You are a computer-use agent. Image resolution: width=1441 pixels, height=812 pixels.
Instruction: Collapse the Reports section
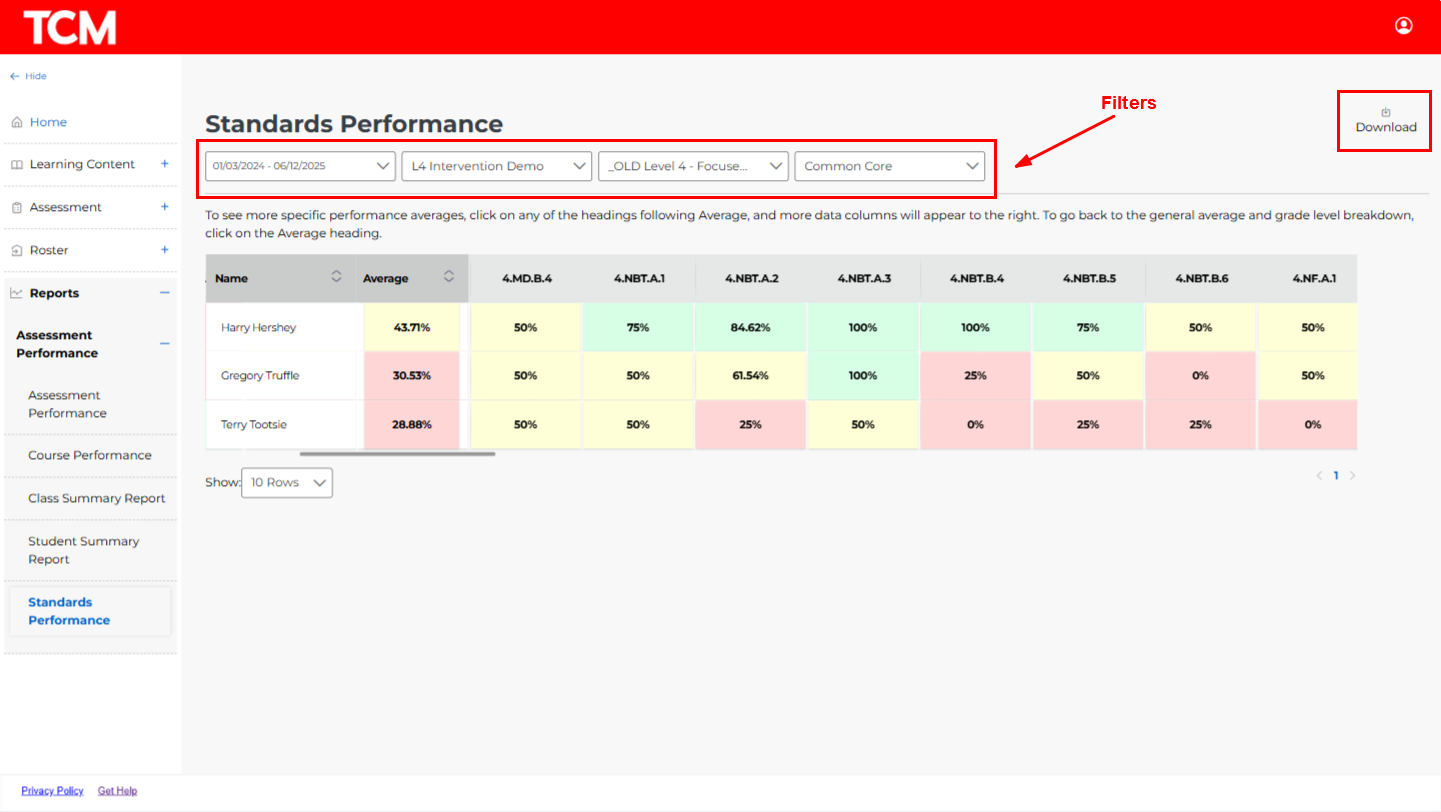point(165,293)
